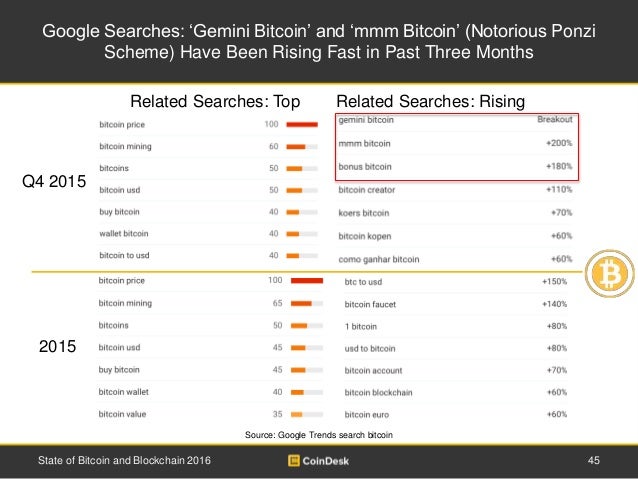The height and width of the screenshot is (479, 638).
Task: Open the 'bitcoin faucet' search entry
Action: 371,303
